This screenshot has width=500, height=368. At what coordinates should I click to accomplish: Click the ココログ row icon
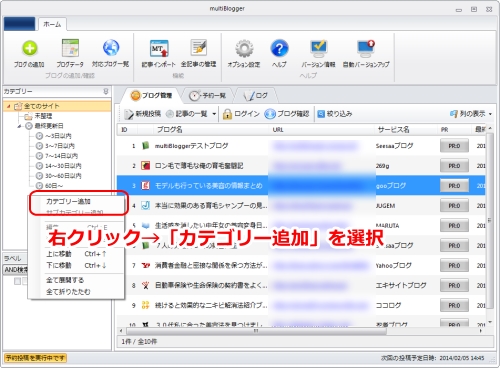[x=145, y=305]
